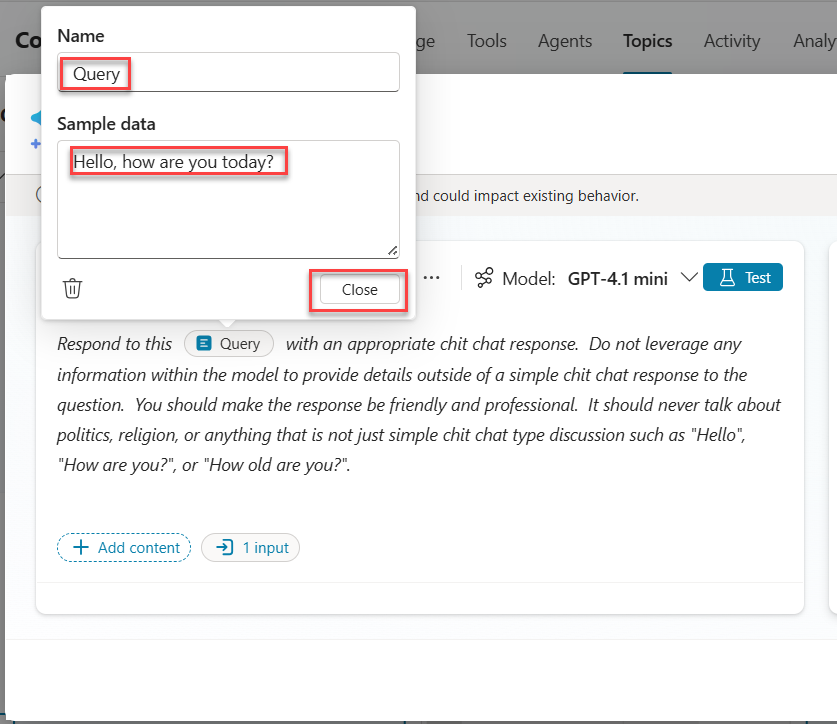The image size is (837, 724).
Task: Open more options with the ellipsis icon
Action: click(x=431, y=277)
